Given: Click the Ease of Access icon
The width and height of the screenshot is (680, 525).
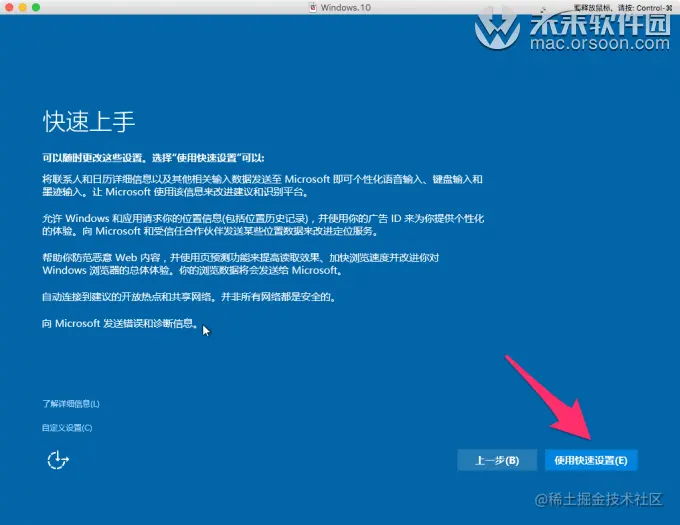Looking at the screenshot, I should click(x=58, y=460).
